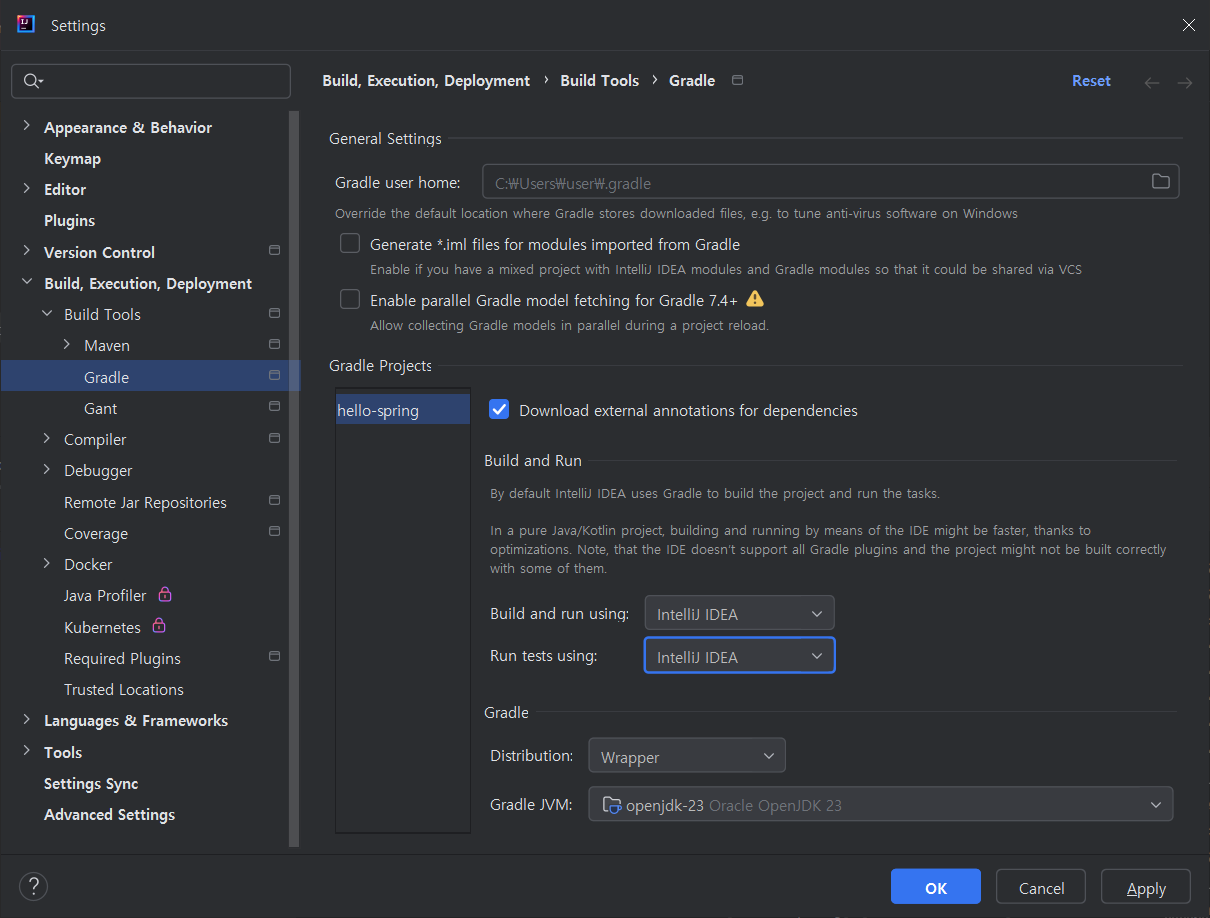The width and height of the screenshot is (1210, 918).
Task: Collapse the Build, Execution, Deployment section
Action: click(27, 283)
